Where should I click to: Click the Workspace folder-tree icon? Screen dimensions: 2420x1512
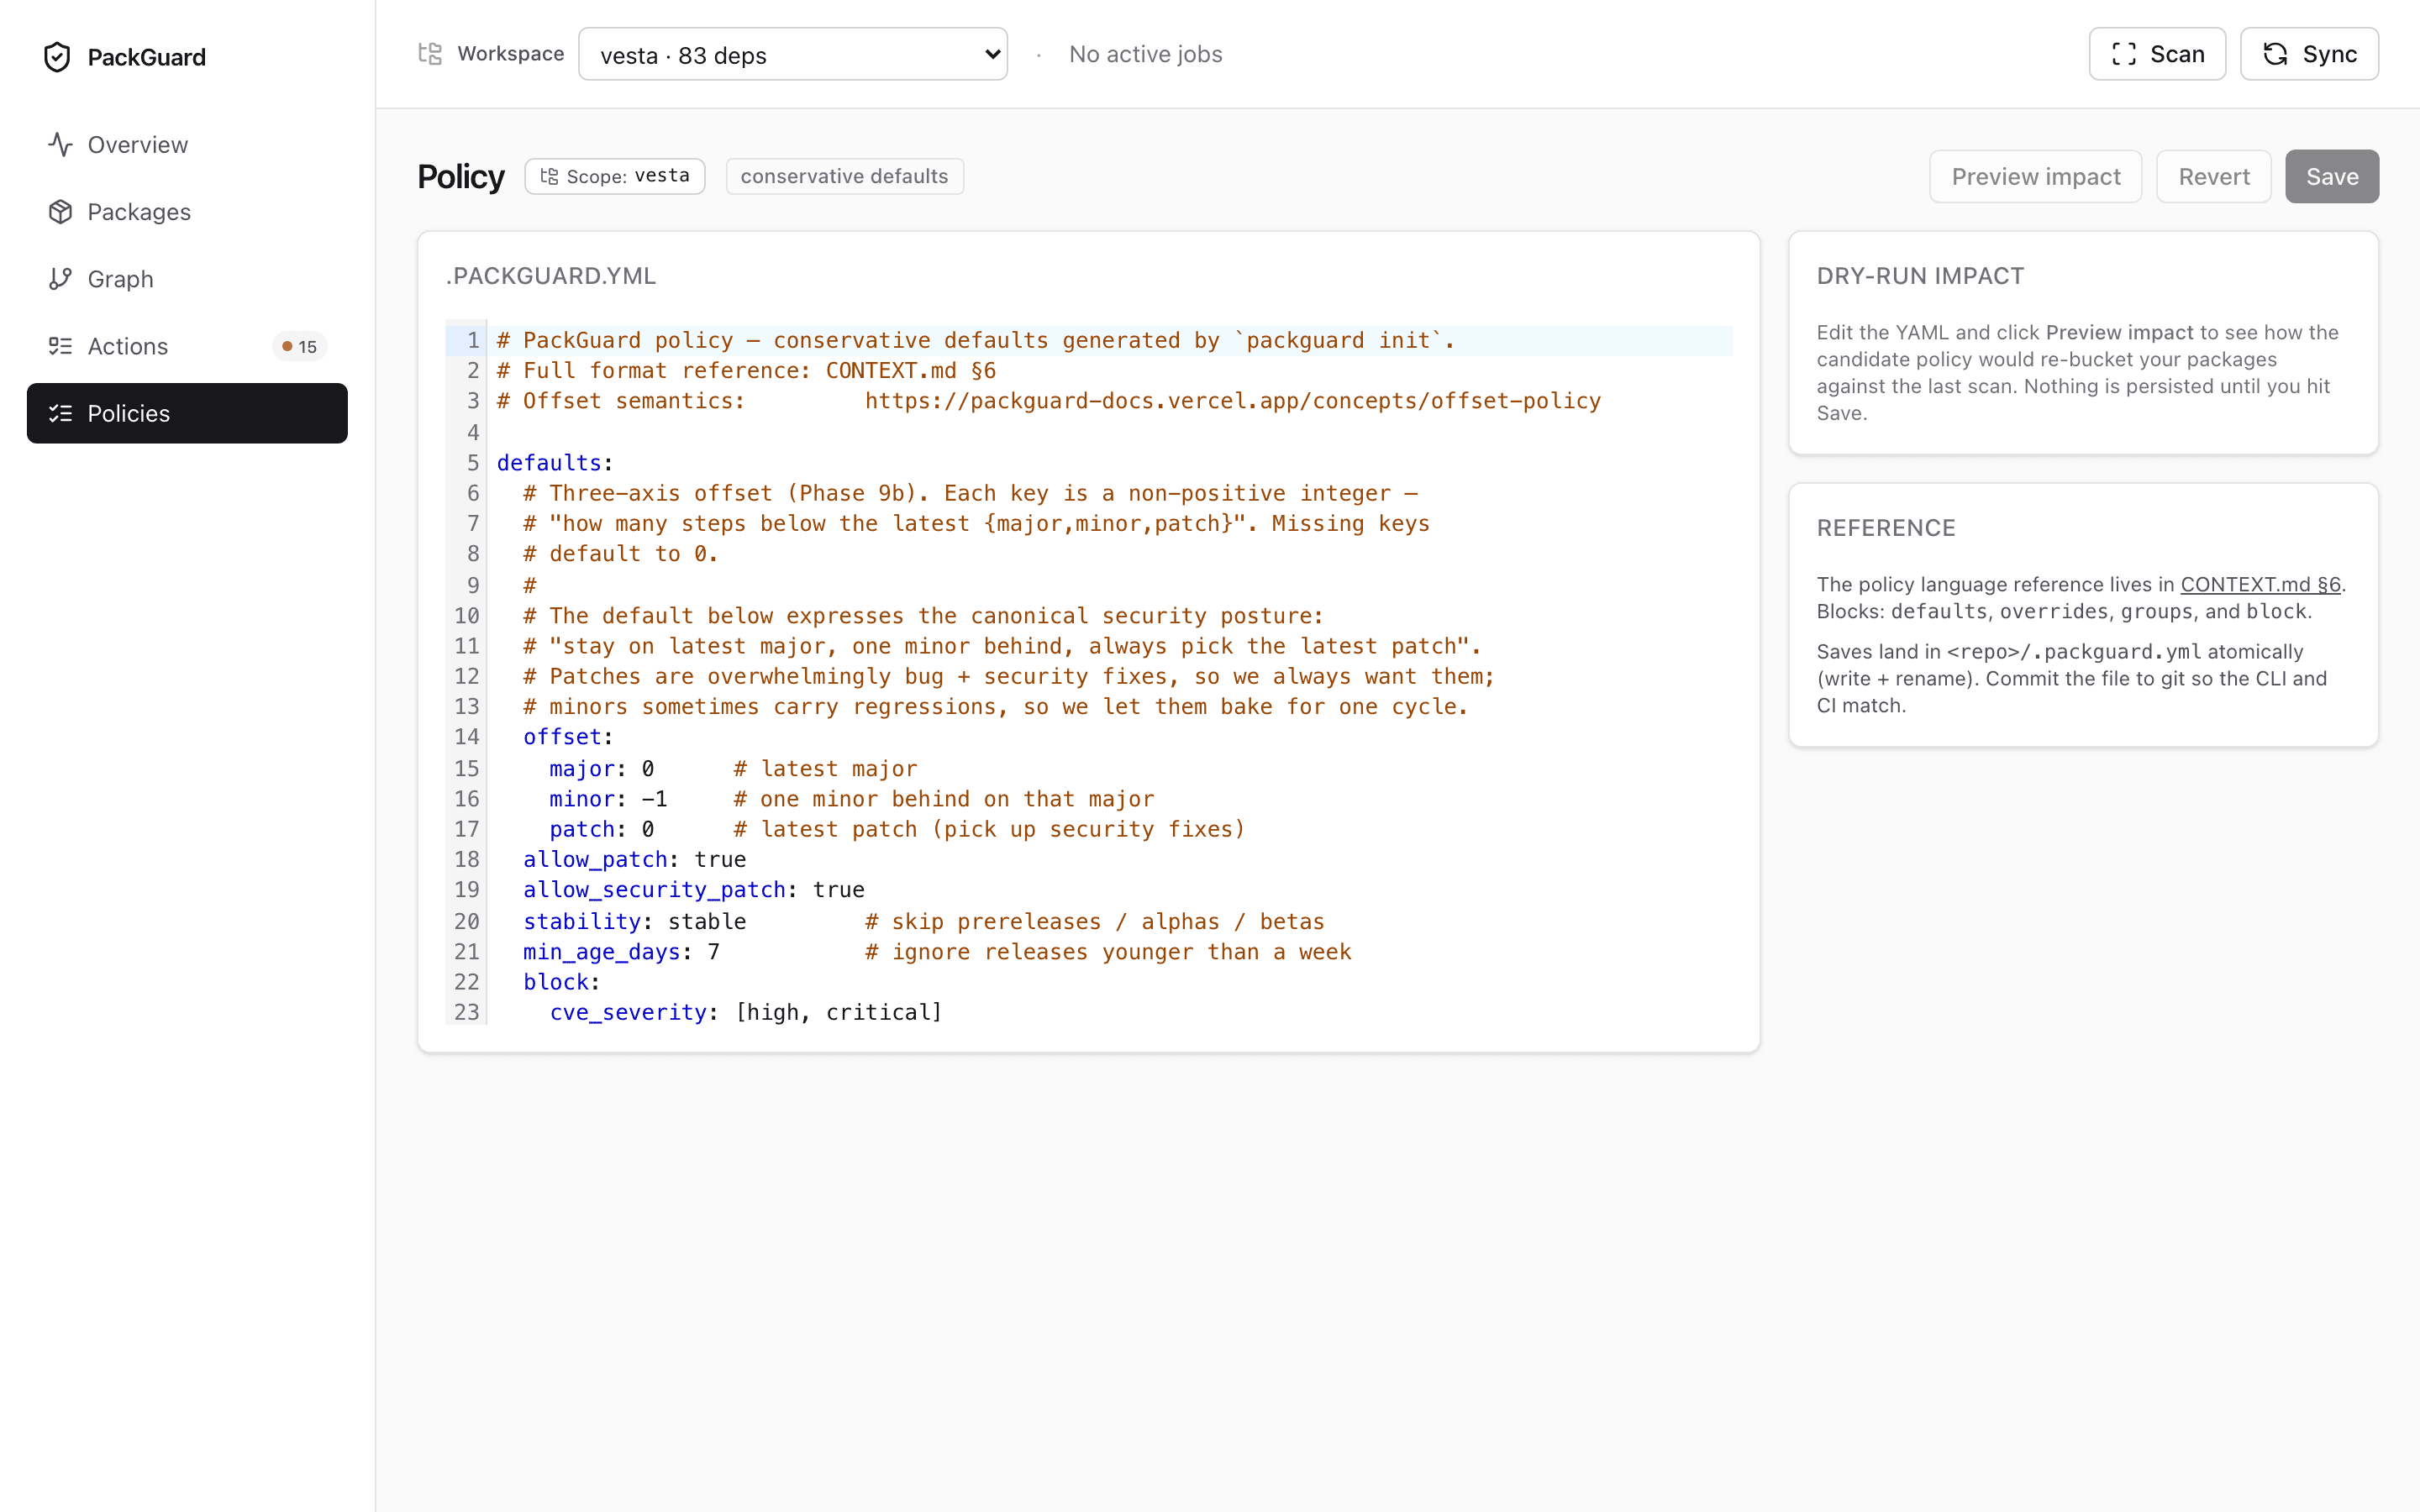[430, 54]
